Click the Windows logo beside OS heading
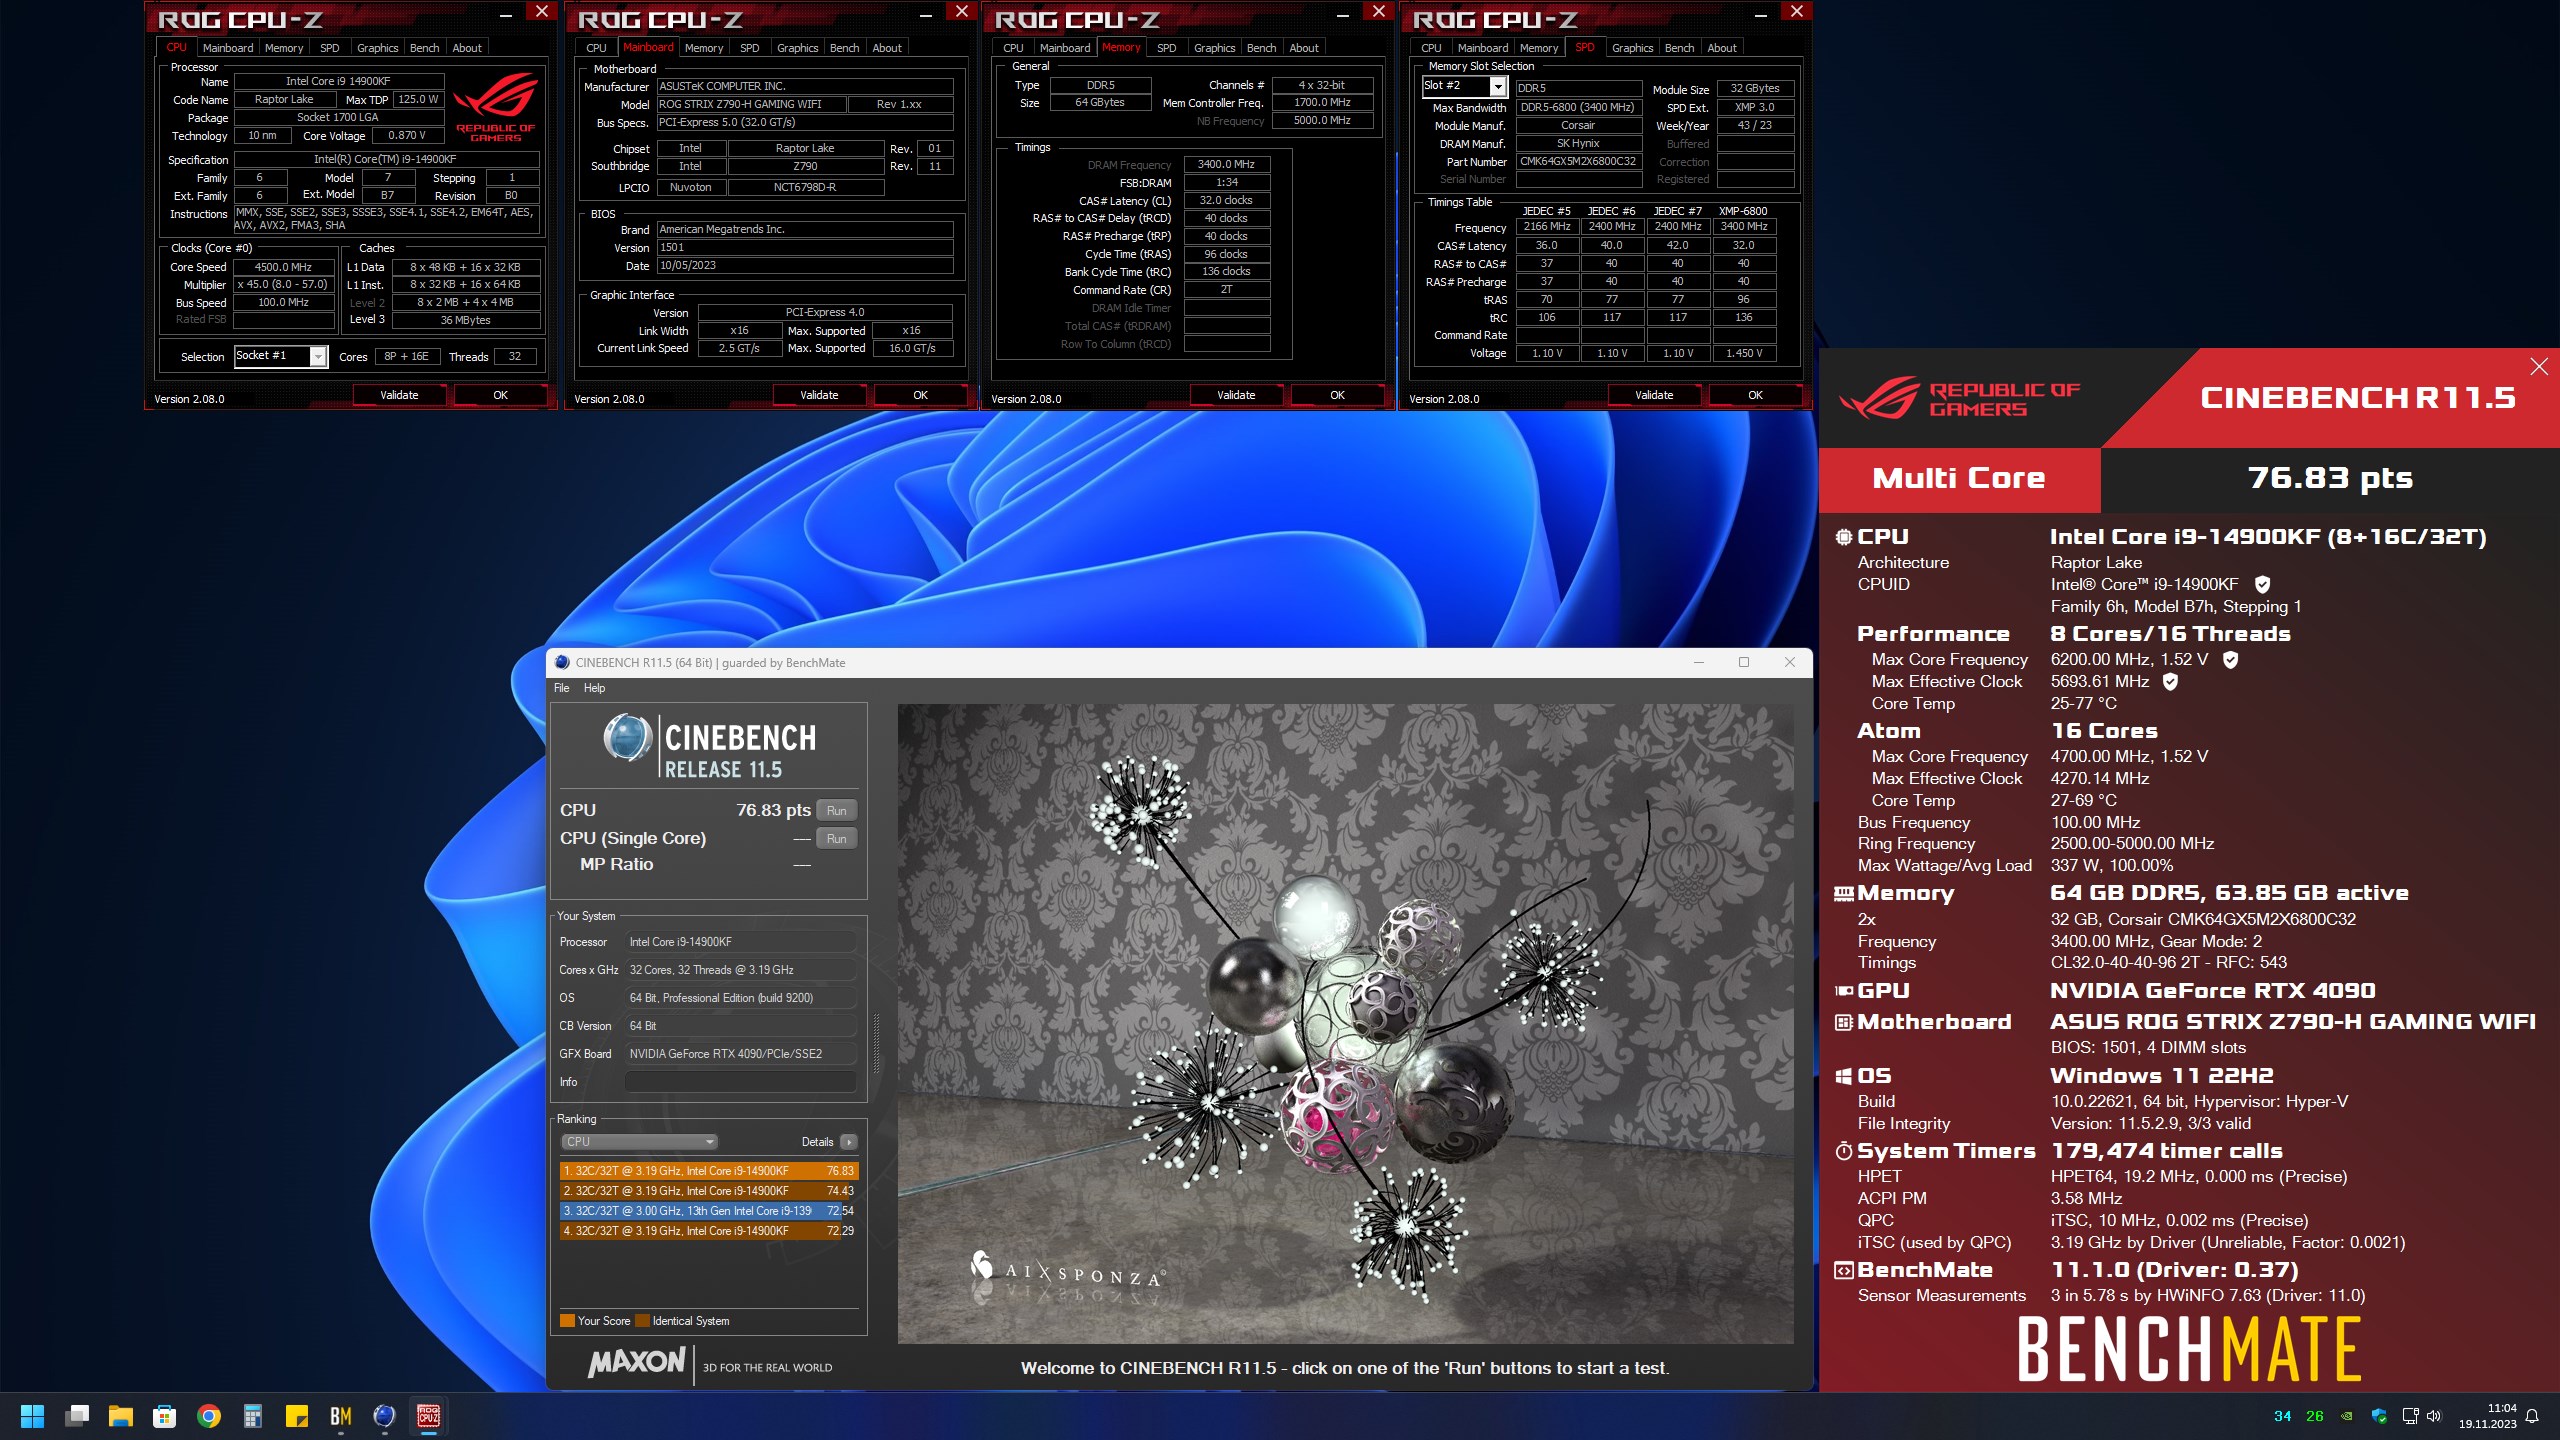 coord(1843,1076)
